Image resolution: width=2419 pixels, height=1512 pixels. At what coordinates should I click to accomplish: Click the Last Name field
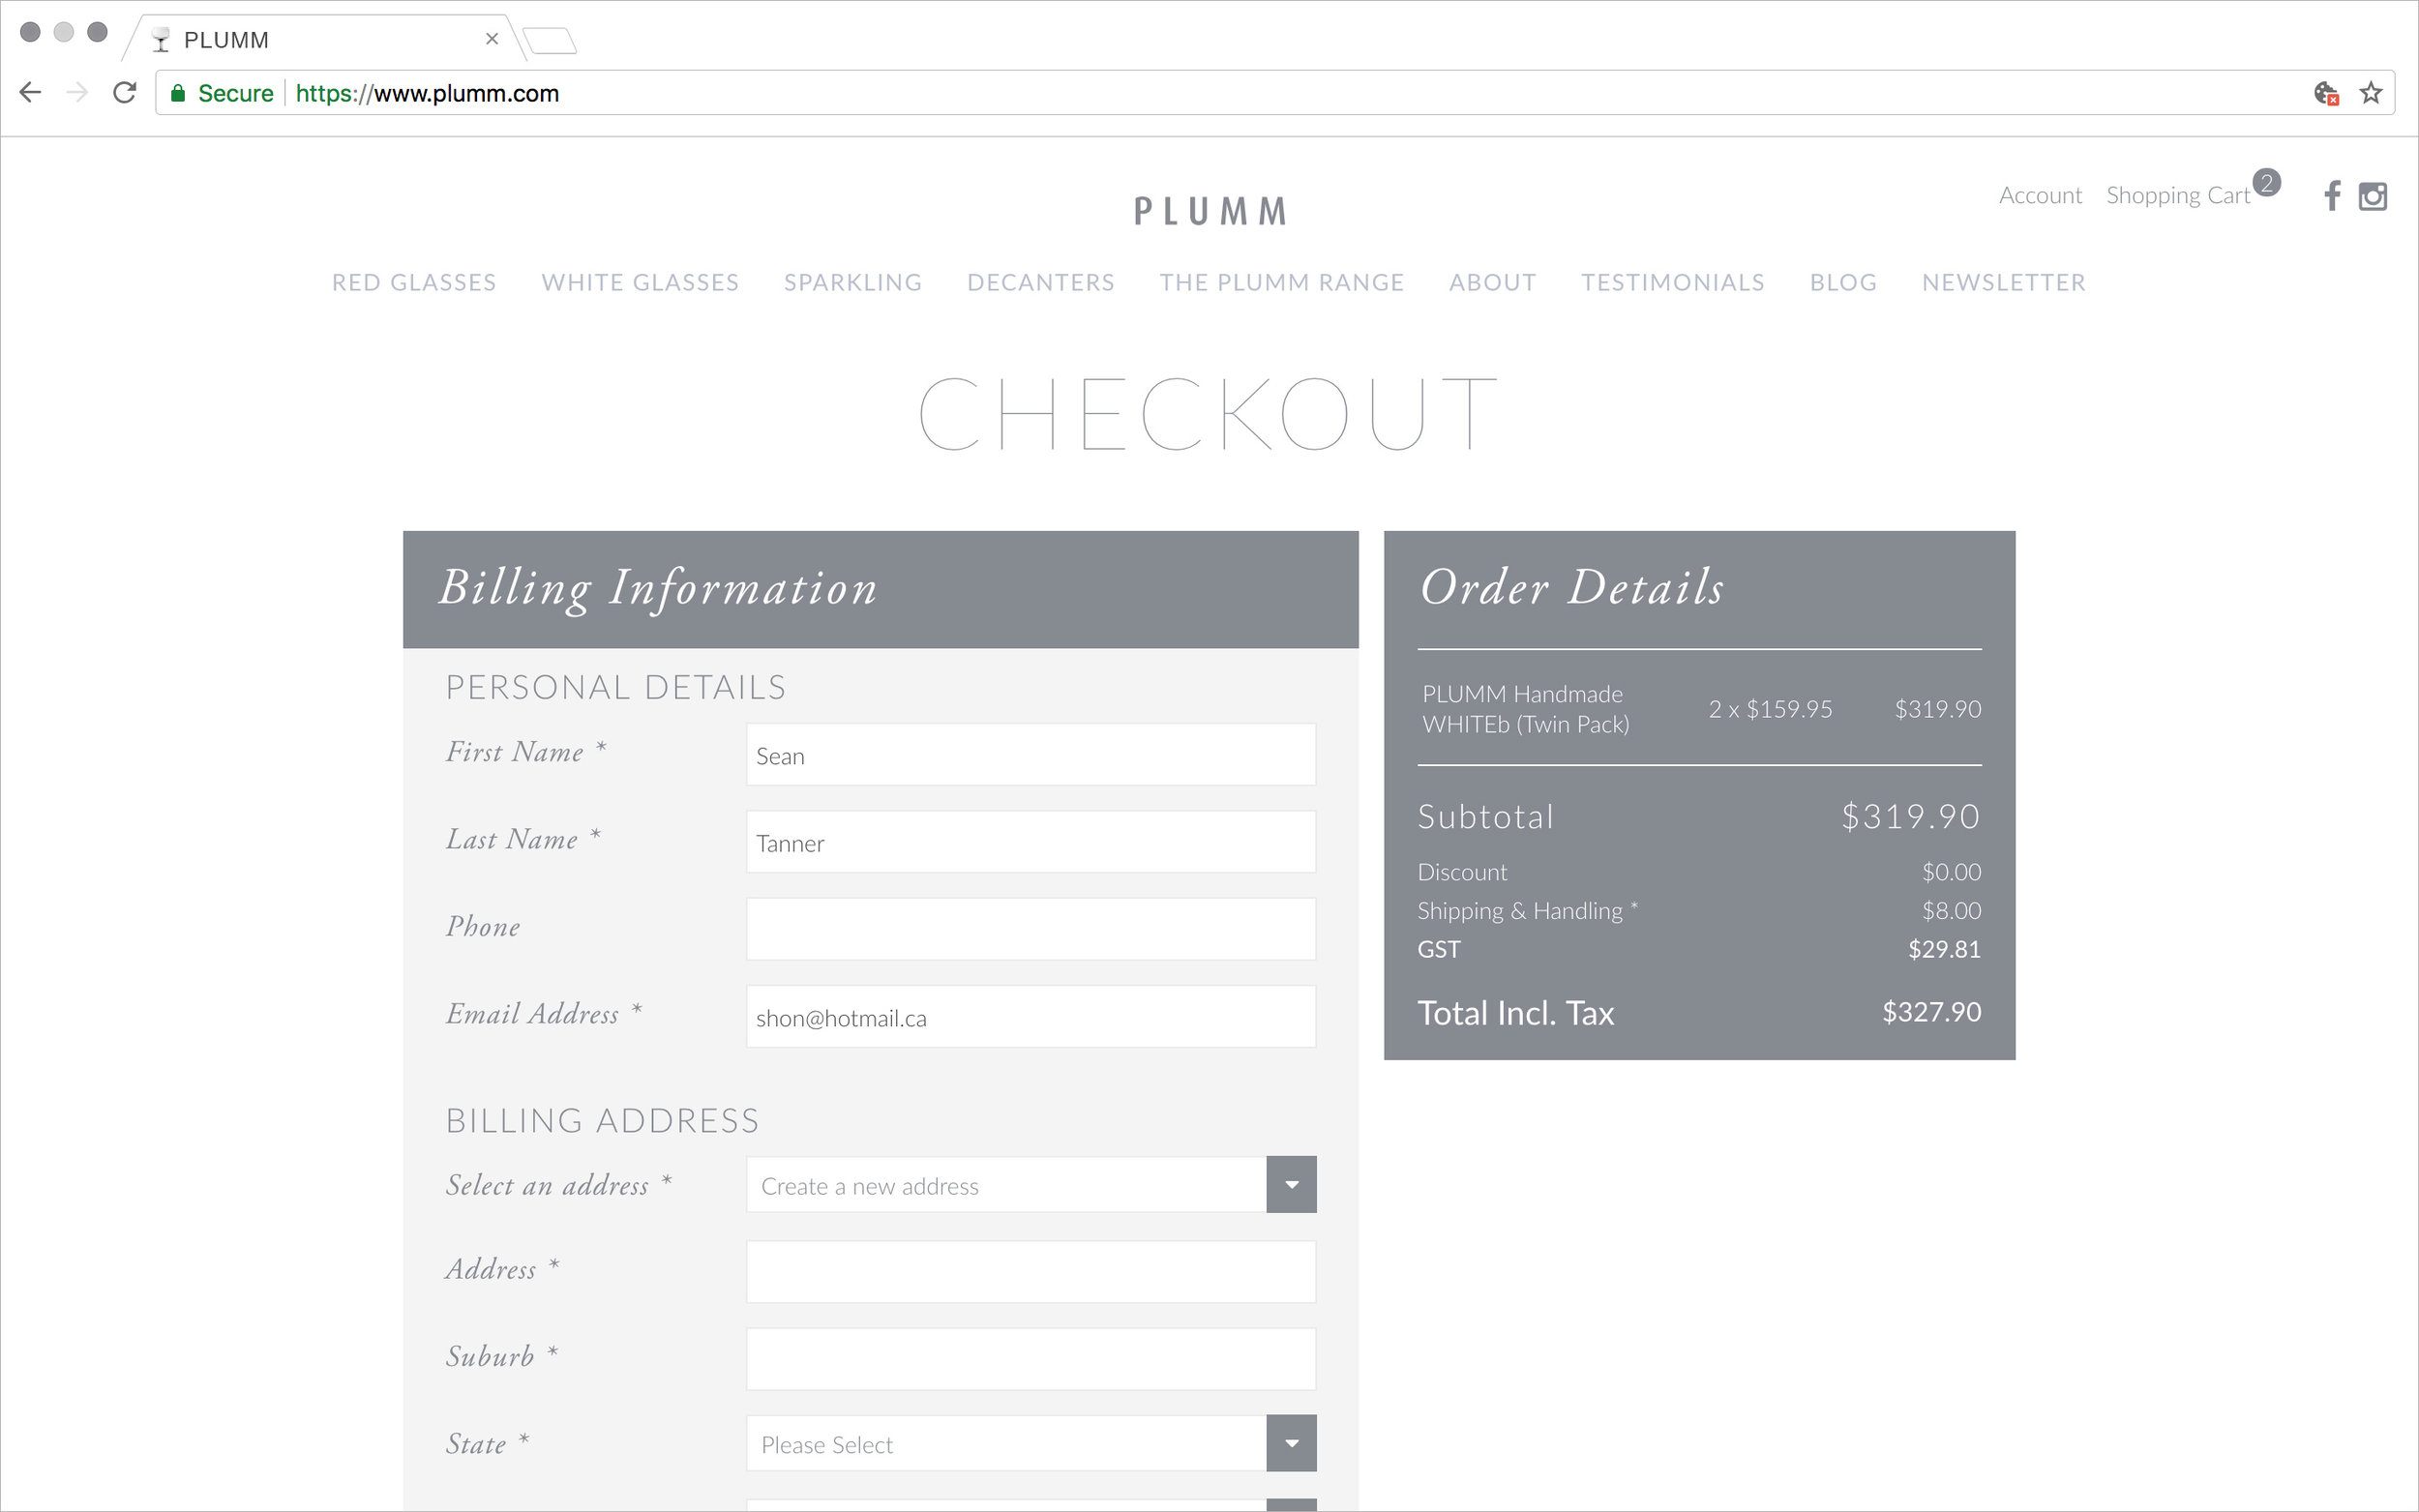(1031, 842)
